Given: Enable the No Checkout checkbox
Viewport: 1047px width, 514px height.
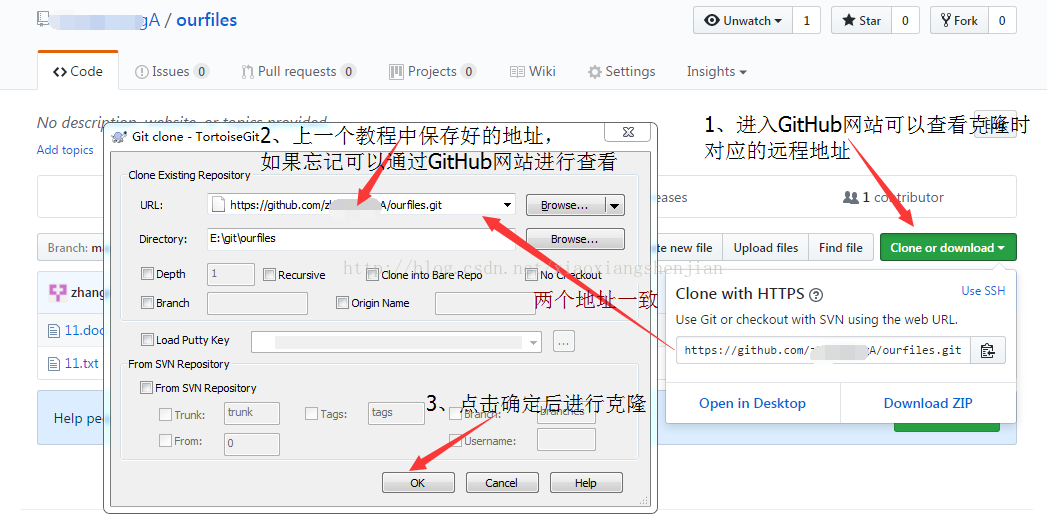Looking at the screenshot, I should (x=531, y=274).
